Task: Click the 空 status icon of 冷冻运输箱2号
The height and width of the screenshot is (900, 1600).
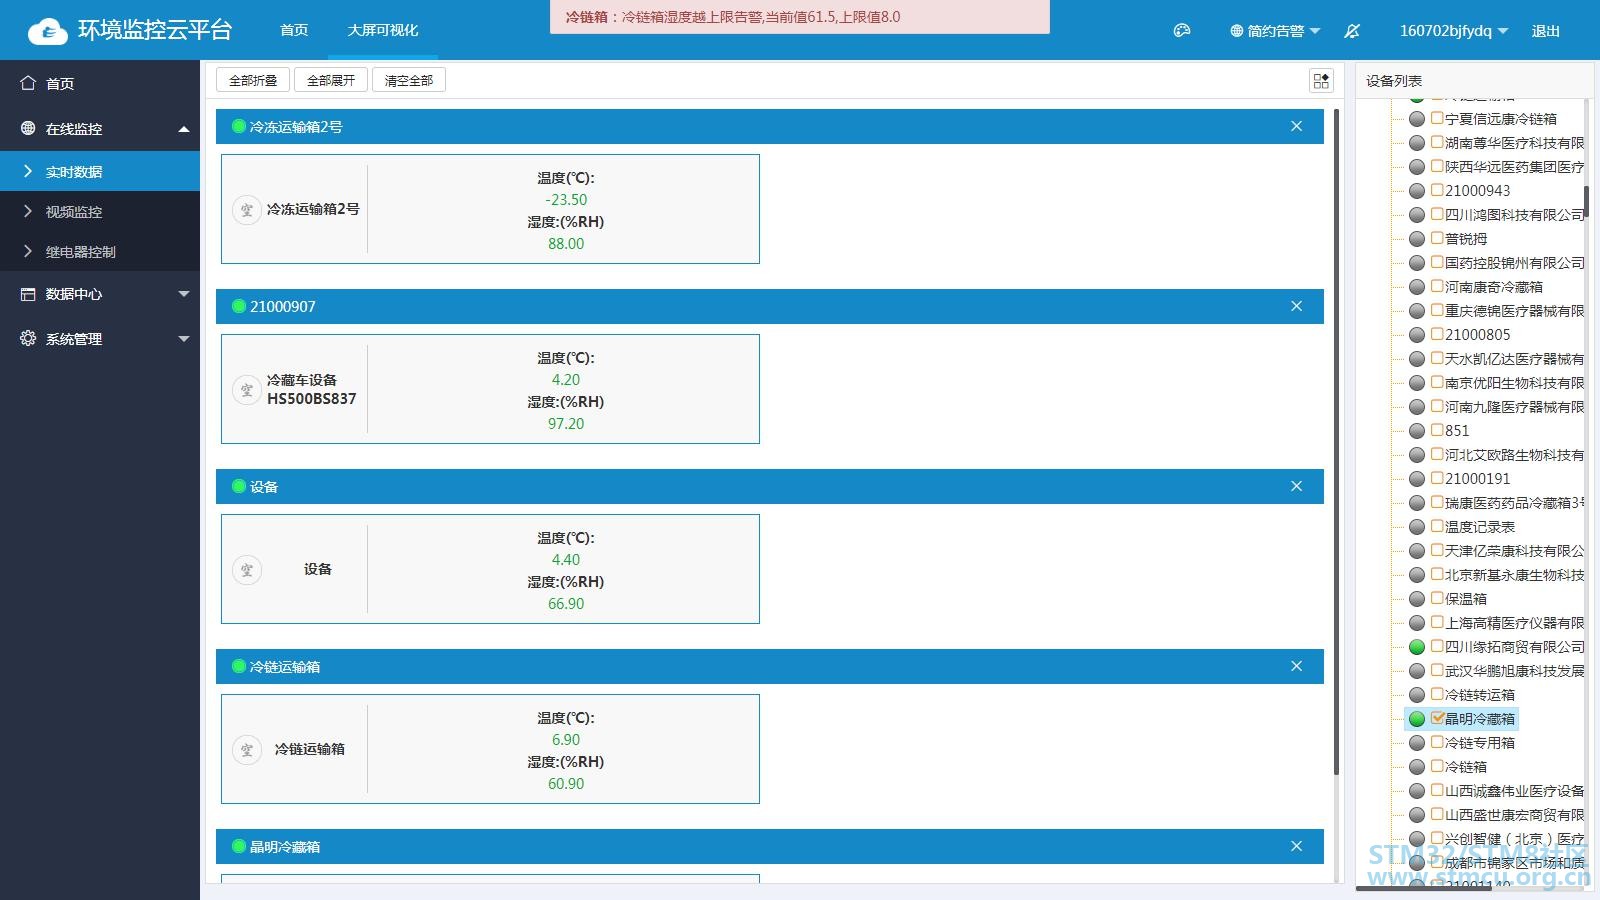Action: click(247, 210)
